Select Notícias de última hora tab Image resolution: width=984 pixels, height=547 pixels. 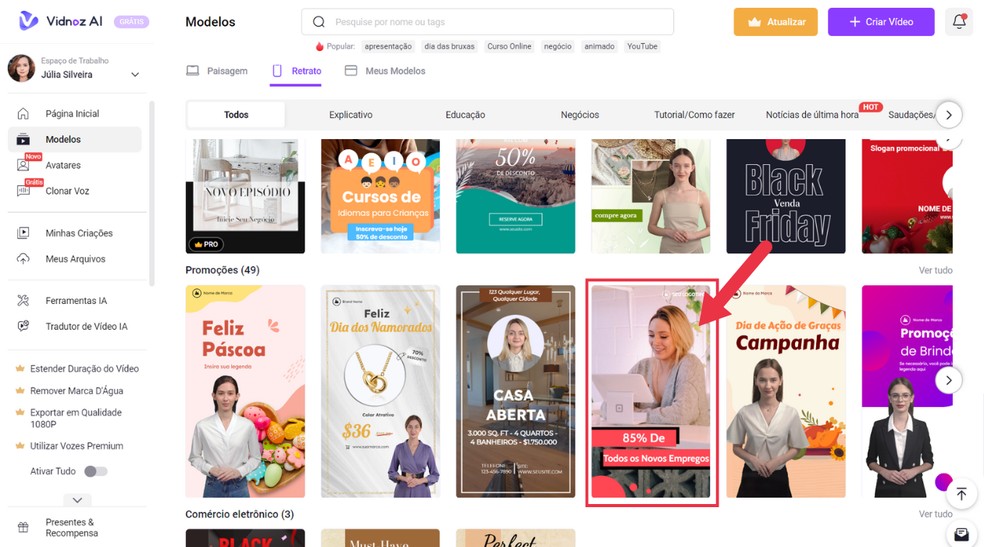pos(812,115)
